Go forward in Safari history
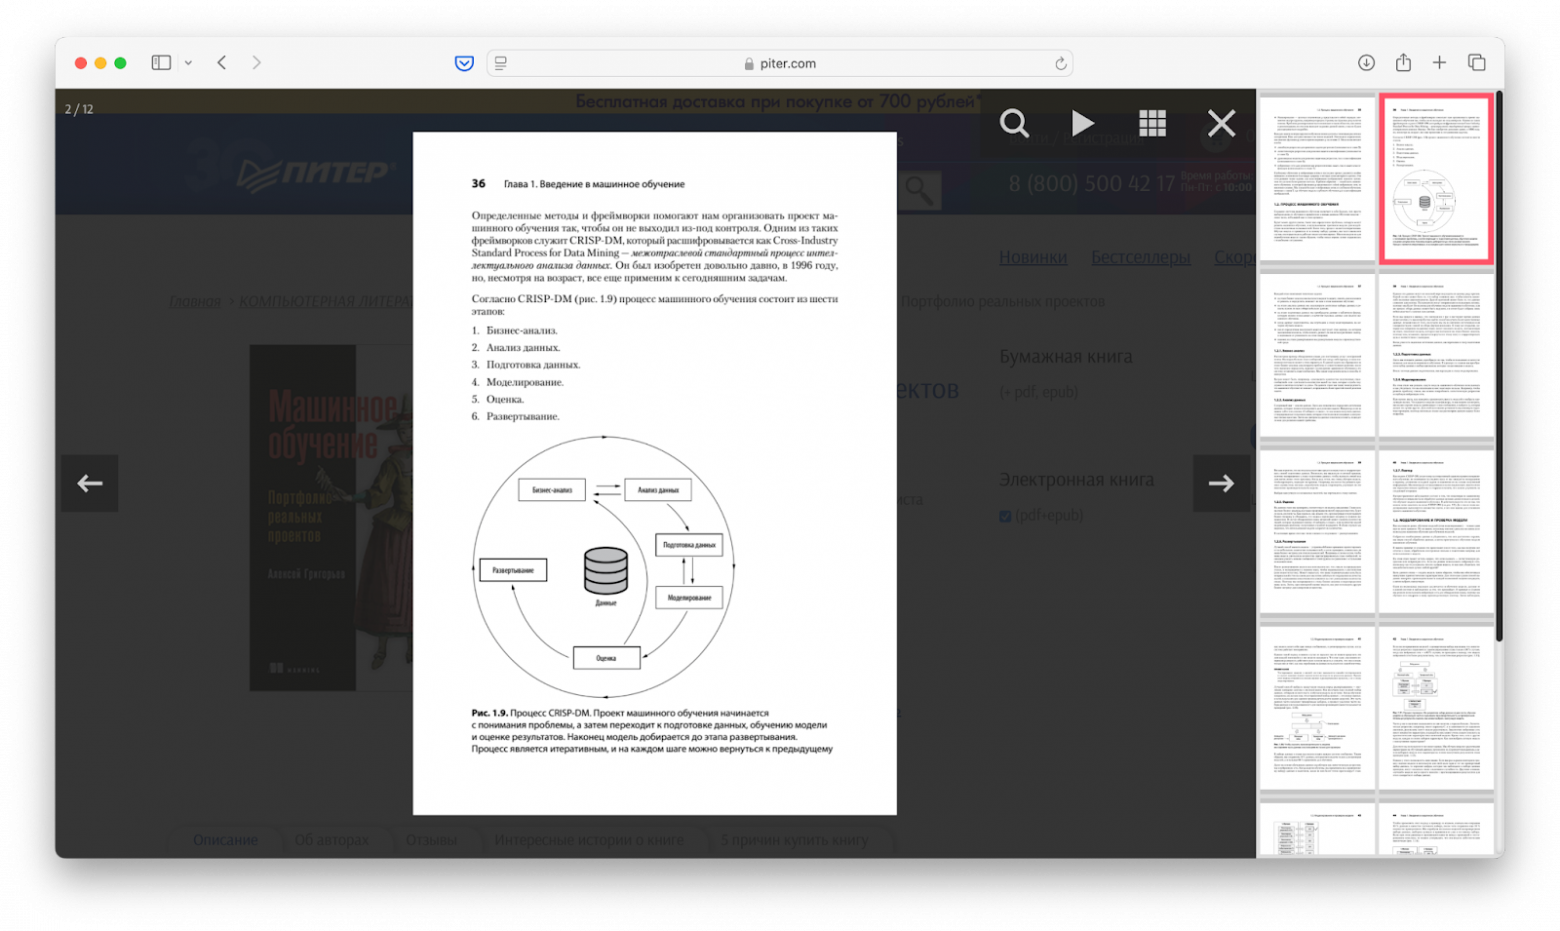This screenshot has width=1560, height=931. tap(256, 62)
